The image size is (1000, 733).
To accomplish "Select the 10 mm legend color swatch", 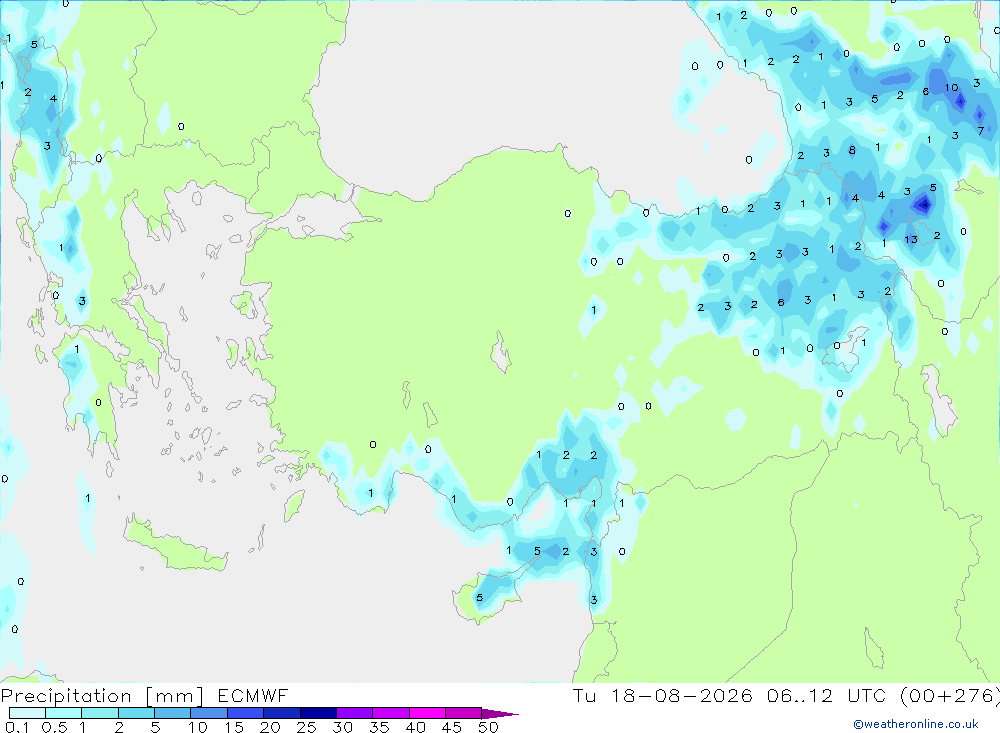I will click(x=209, y=713).
